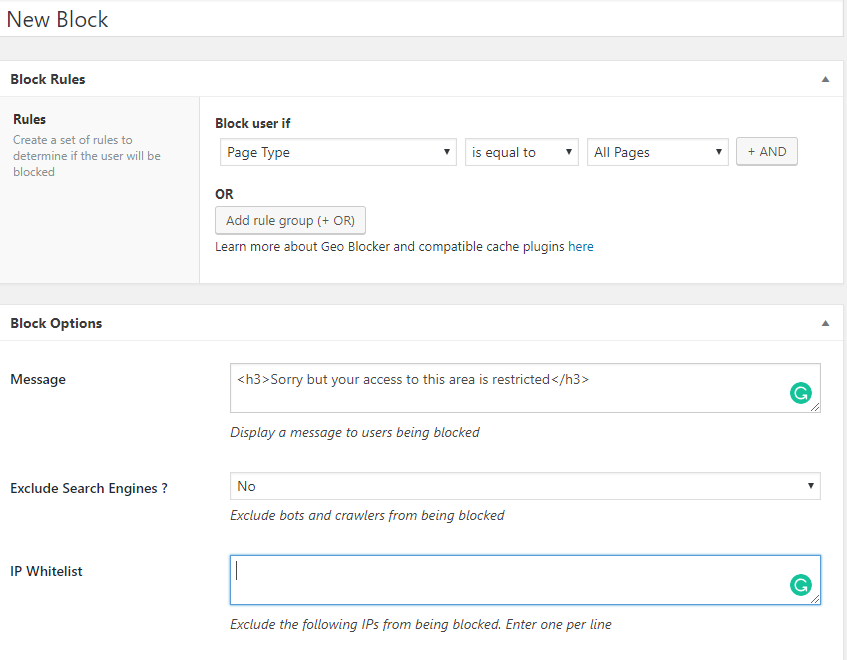The width and height of the screenshot is (847, 660).
Task: Grab the IP Whitelist resize handle
Action: coord(816,600)
